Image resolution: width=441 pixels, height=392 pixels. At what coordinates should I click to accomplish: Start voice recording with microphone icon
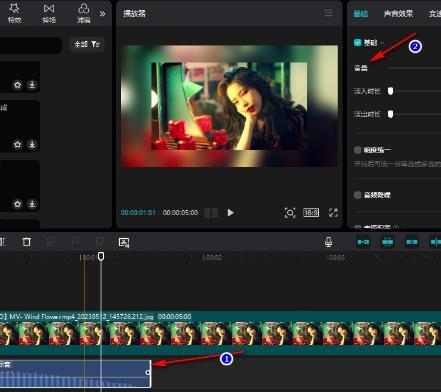pyautogui.click(x=328, y=242)
